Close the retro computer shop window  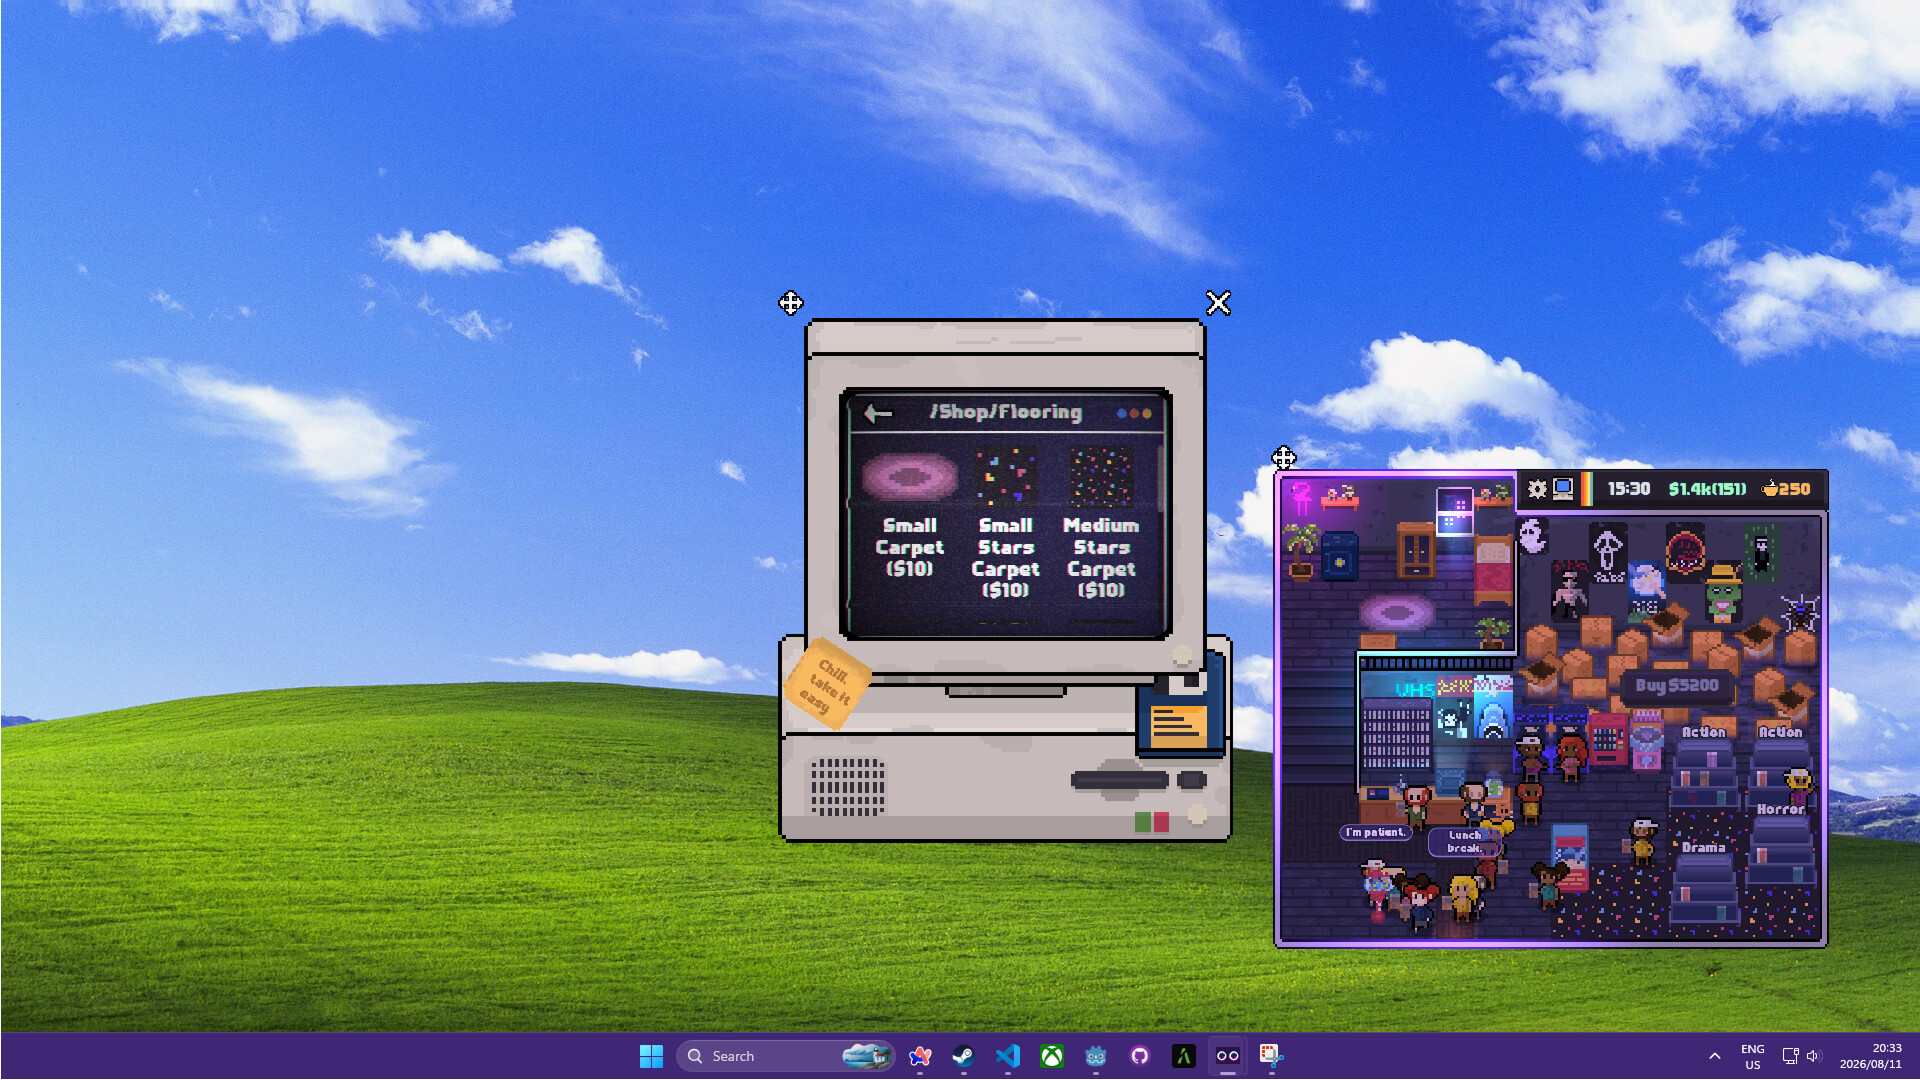click(1218, 303)
